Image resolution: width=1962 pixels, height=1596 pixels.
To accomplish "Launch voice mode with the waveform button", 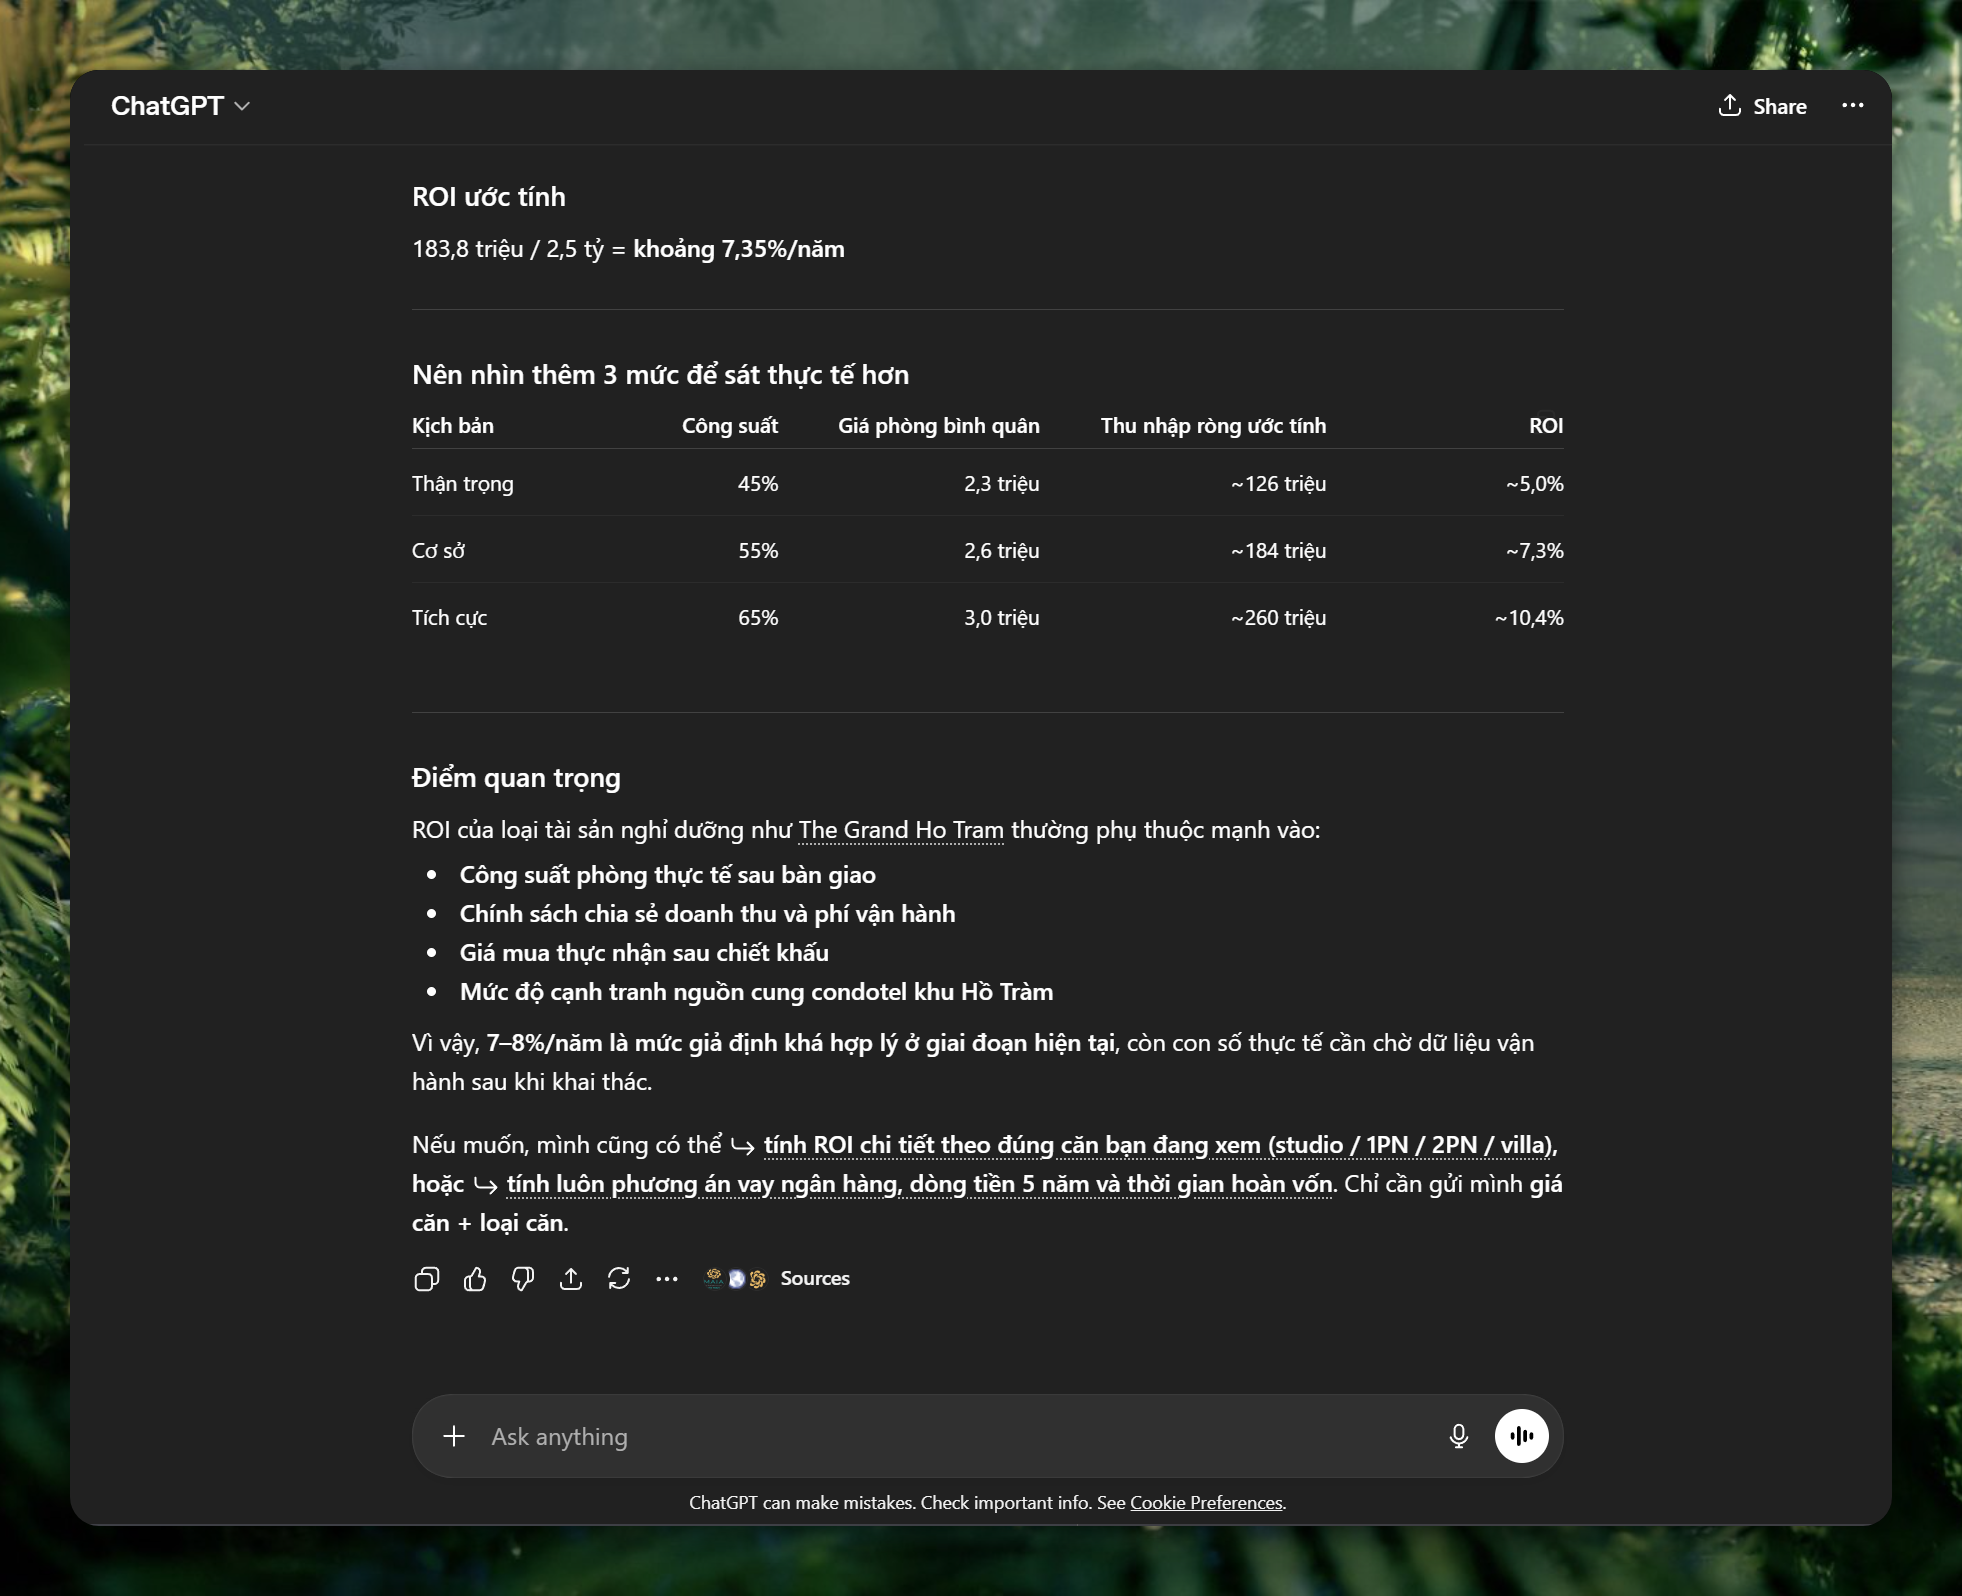I will coord(1522,1437).
